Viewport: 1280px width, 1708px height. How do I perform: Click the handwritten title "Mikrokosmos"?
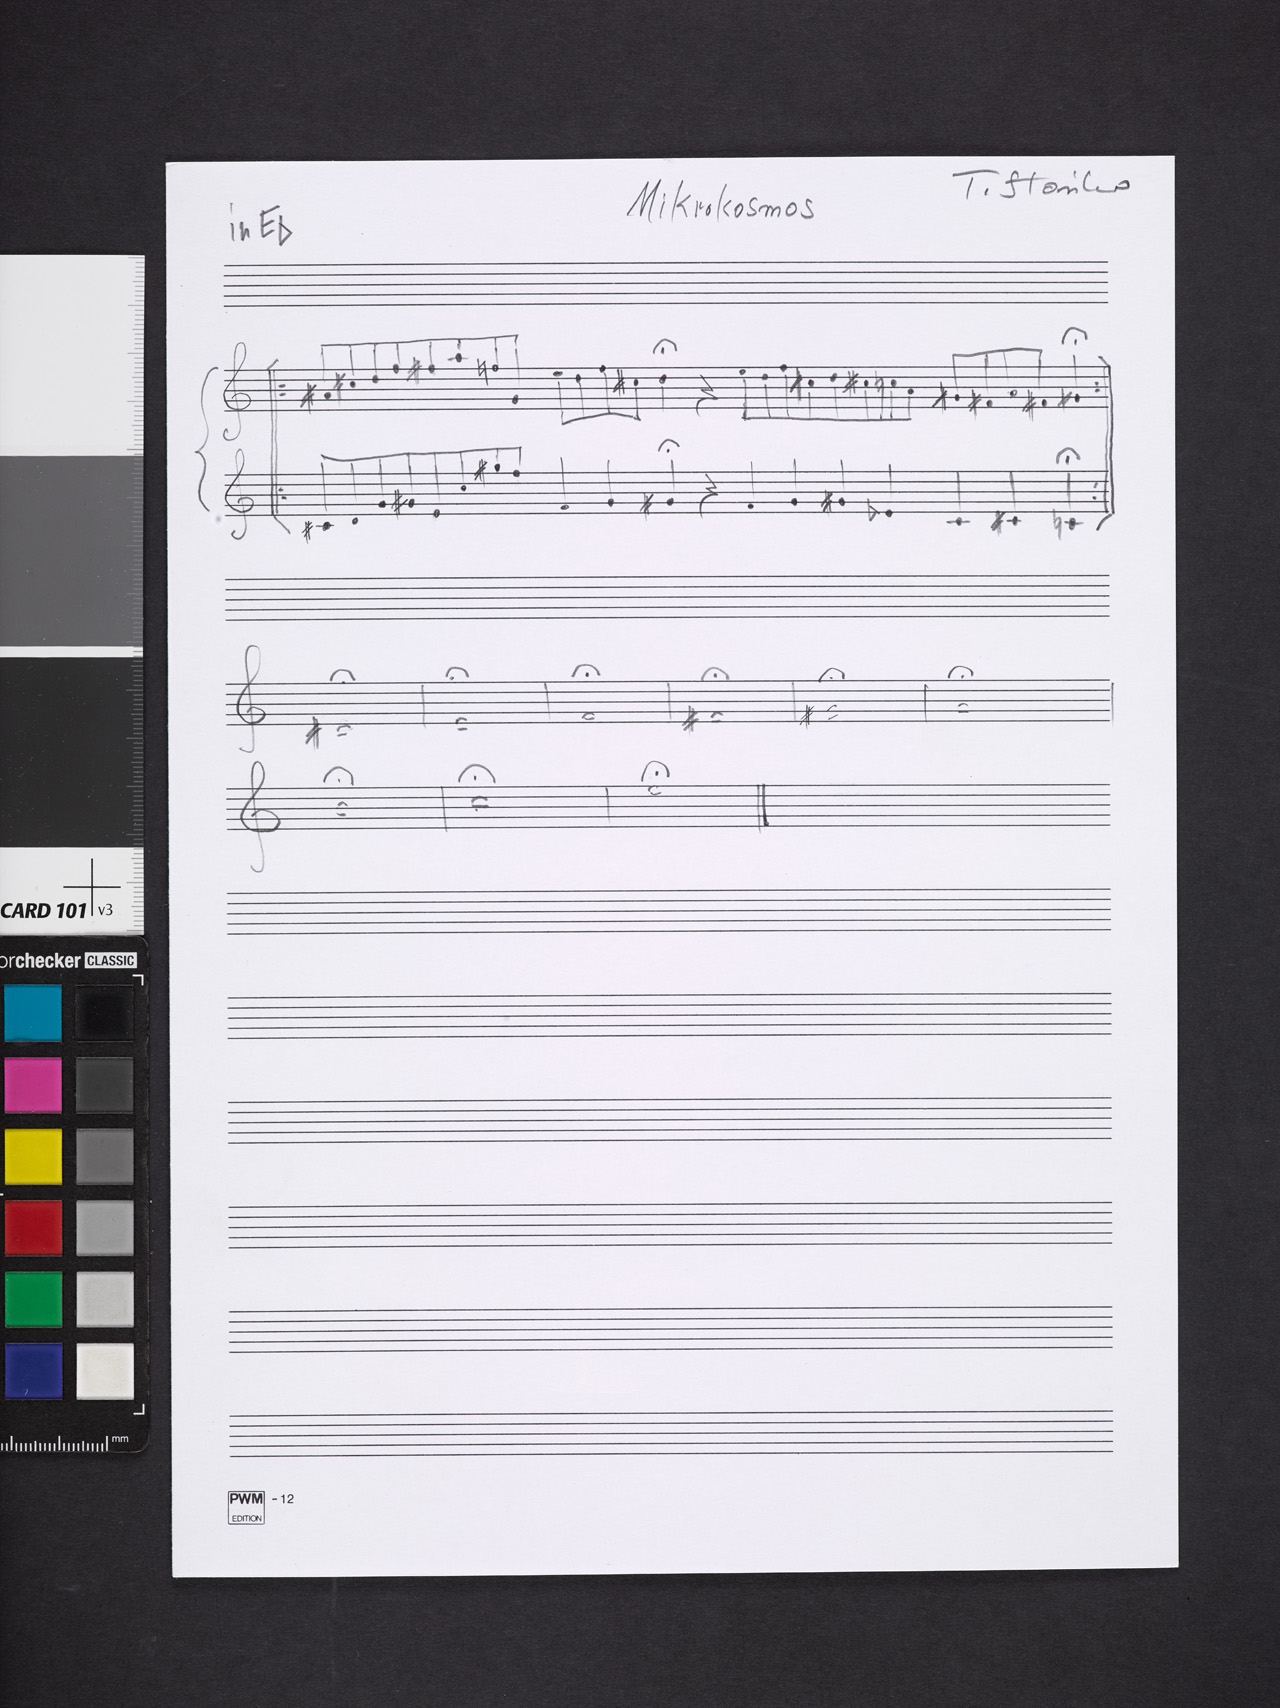pyautogui.click(x=720, y=203)
